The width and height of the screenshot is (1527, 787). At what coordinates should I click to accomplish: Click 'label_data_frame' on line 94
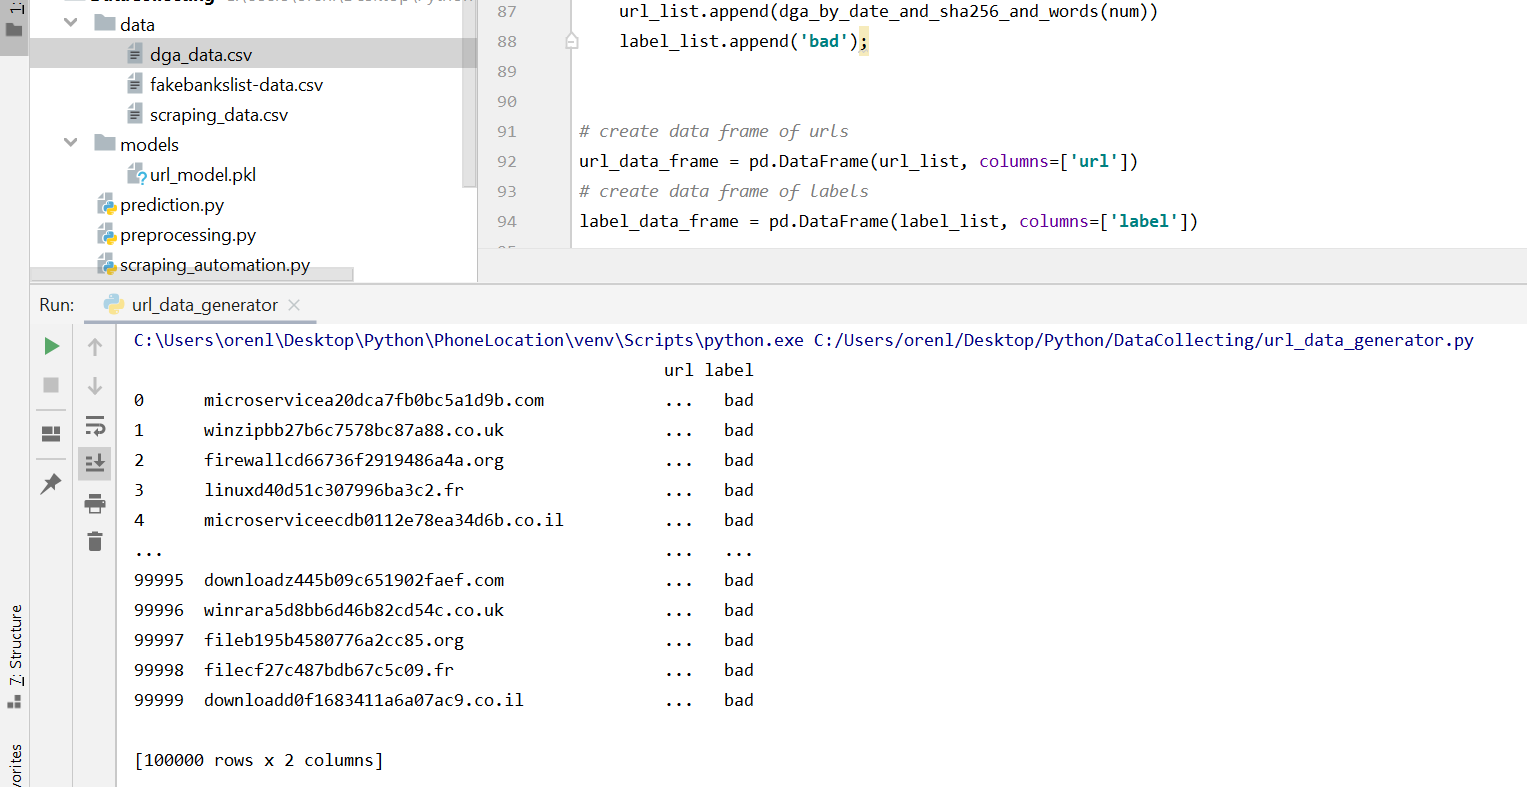coord(659,221)
